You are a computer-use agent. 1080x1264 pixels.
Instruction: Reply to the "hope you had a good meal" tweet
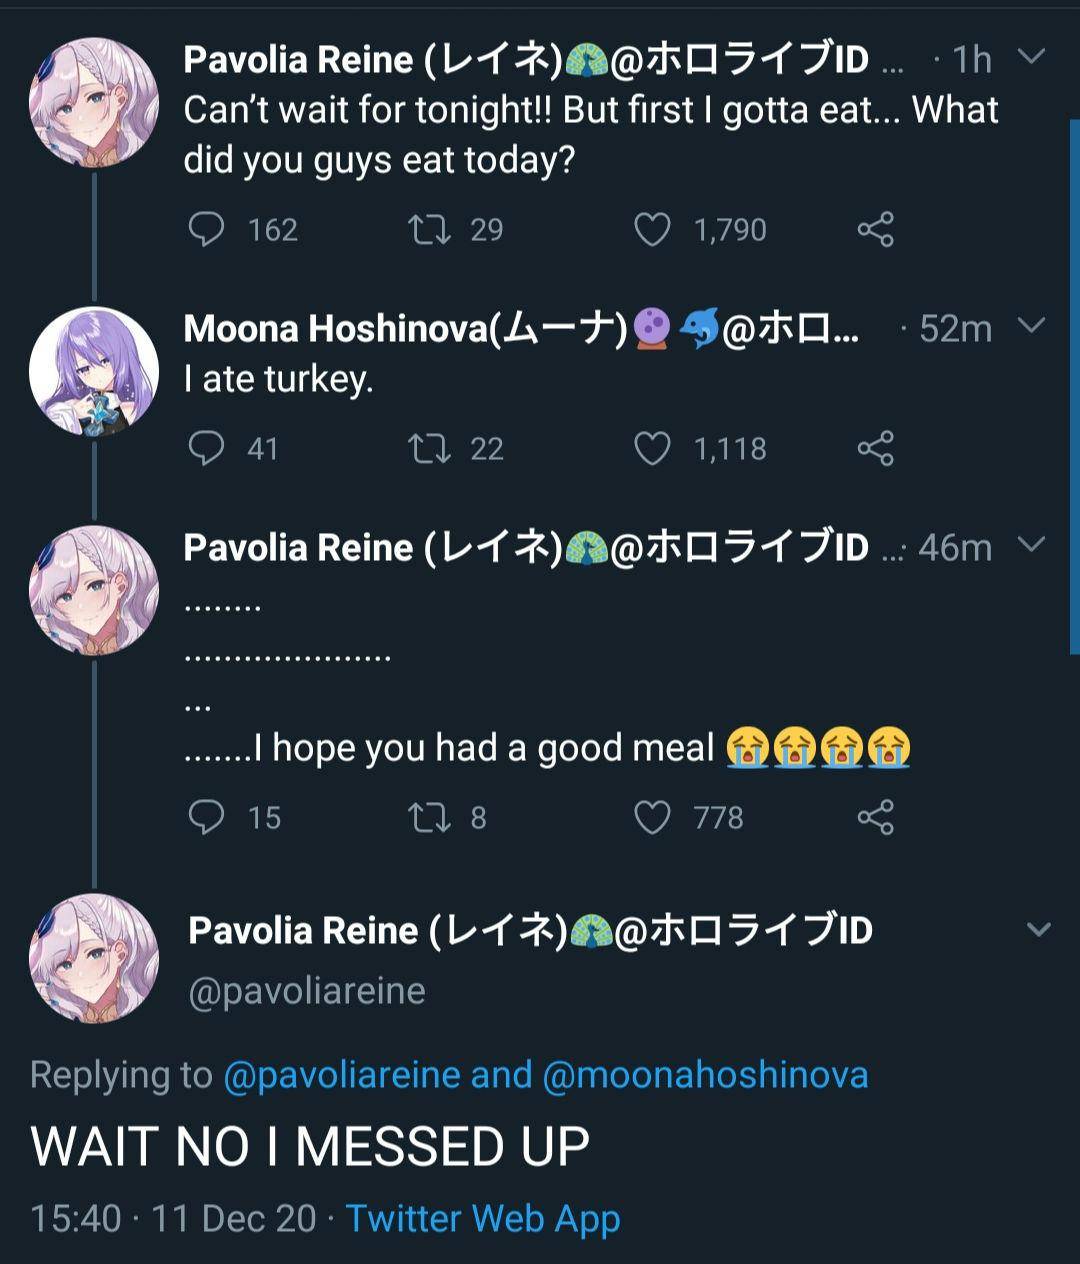(x=207, y=817)
